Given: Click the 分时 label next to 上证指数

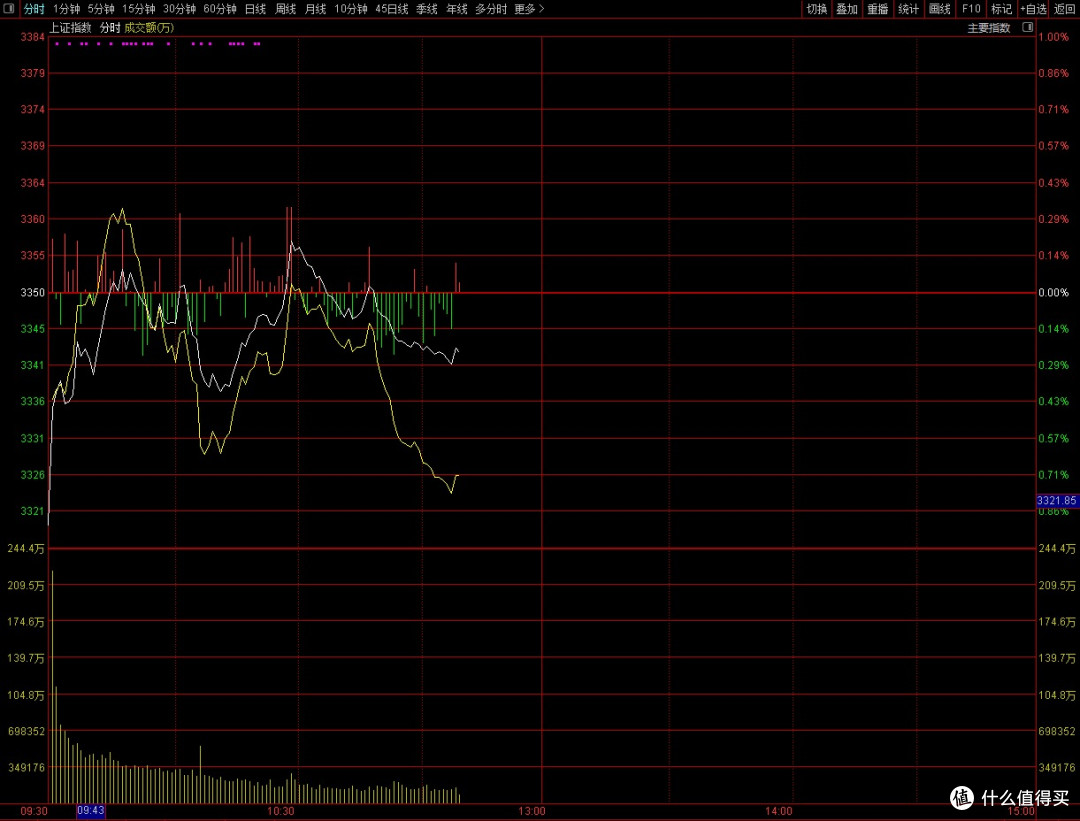Looking at the screenshot, I should [x=110, y=28].
